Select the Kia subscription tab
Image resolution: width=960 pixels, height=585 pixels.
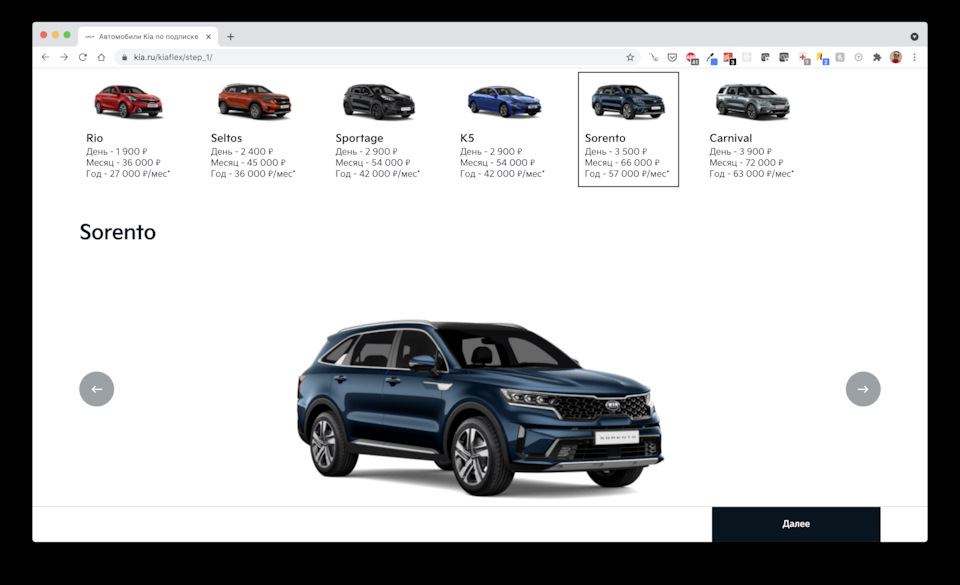[x=148, y=37]
